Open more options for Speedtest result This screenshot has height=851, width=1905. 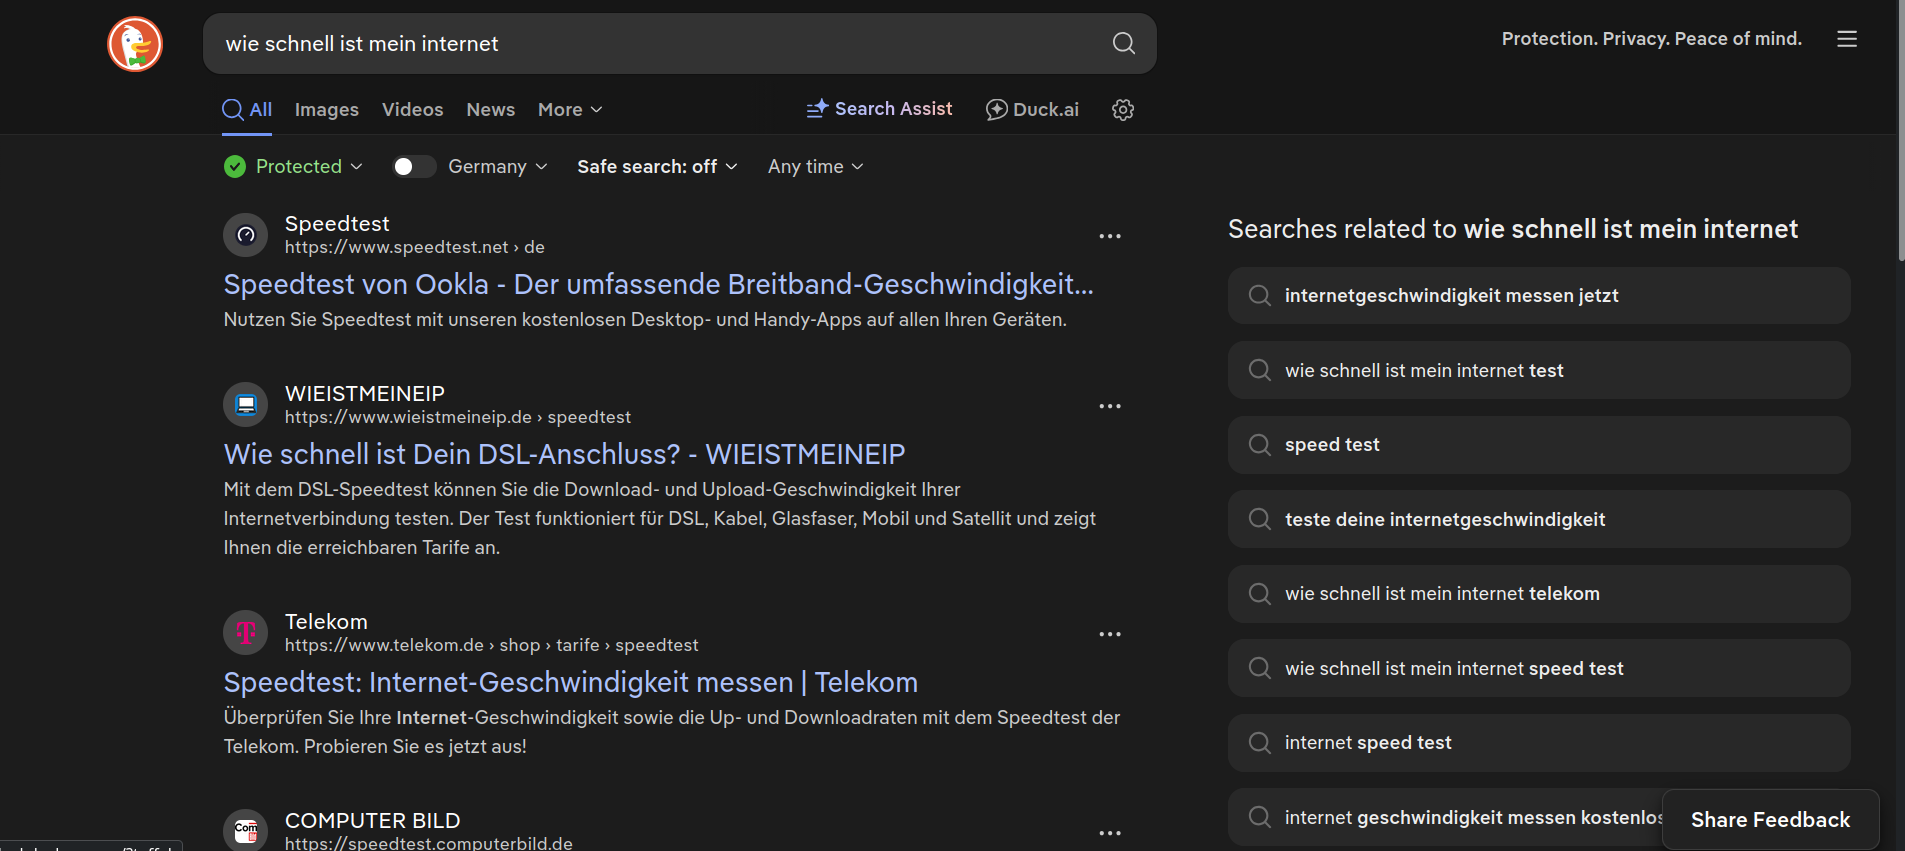click(x=1109, y=236)
